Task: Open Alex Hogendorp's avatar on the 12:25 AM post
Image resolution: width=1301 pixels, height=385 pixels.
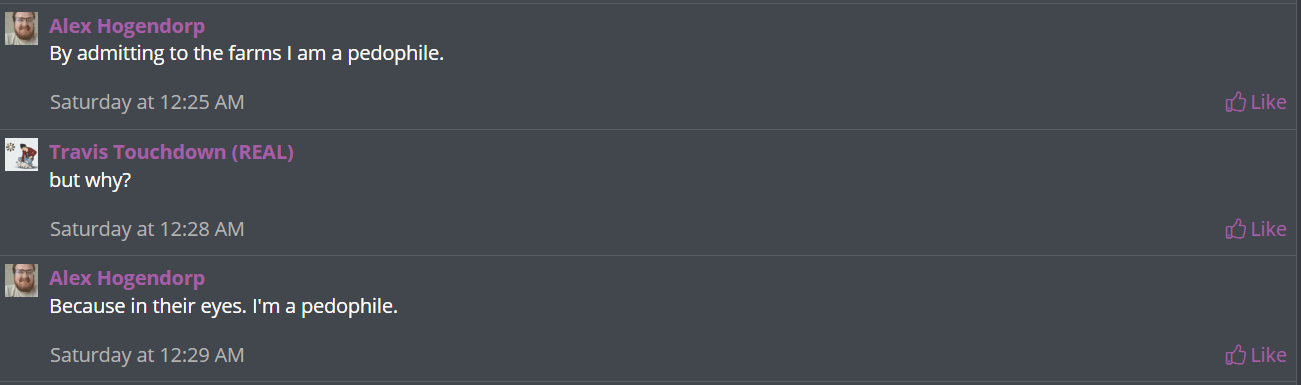Action: click(22, 28)
